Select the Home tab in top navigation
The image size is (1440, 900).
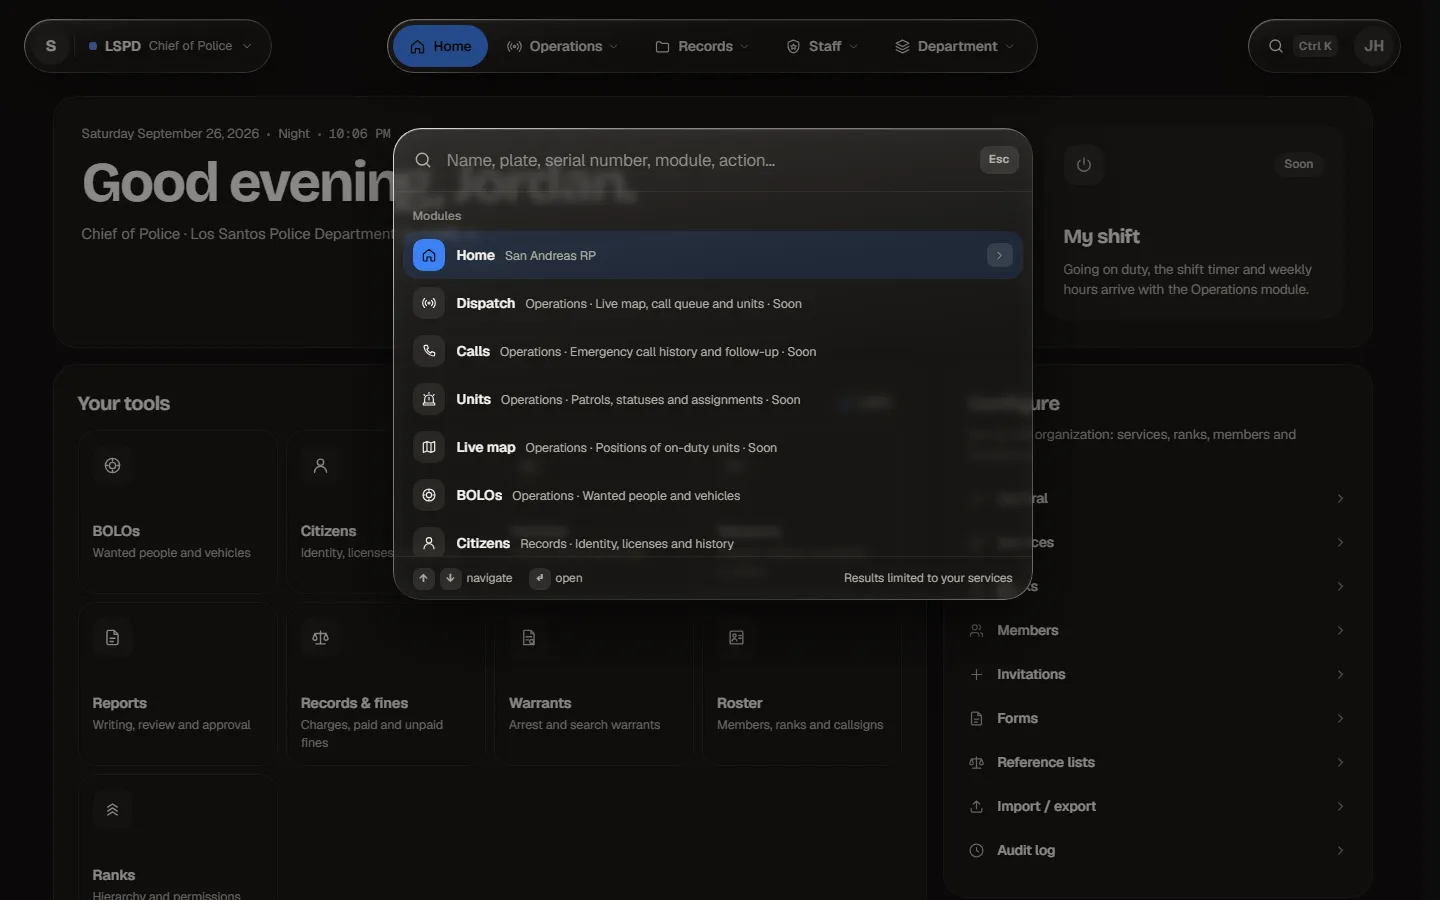(x=440, y=46)
